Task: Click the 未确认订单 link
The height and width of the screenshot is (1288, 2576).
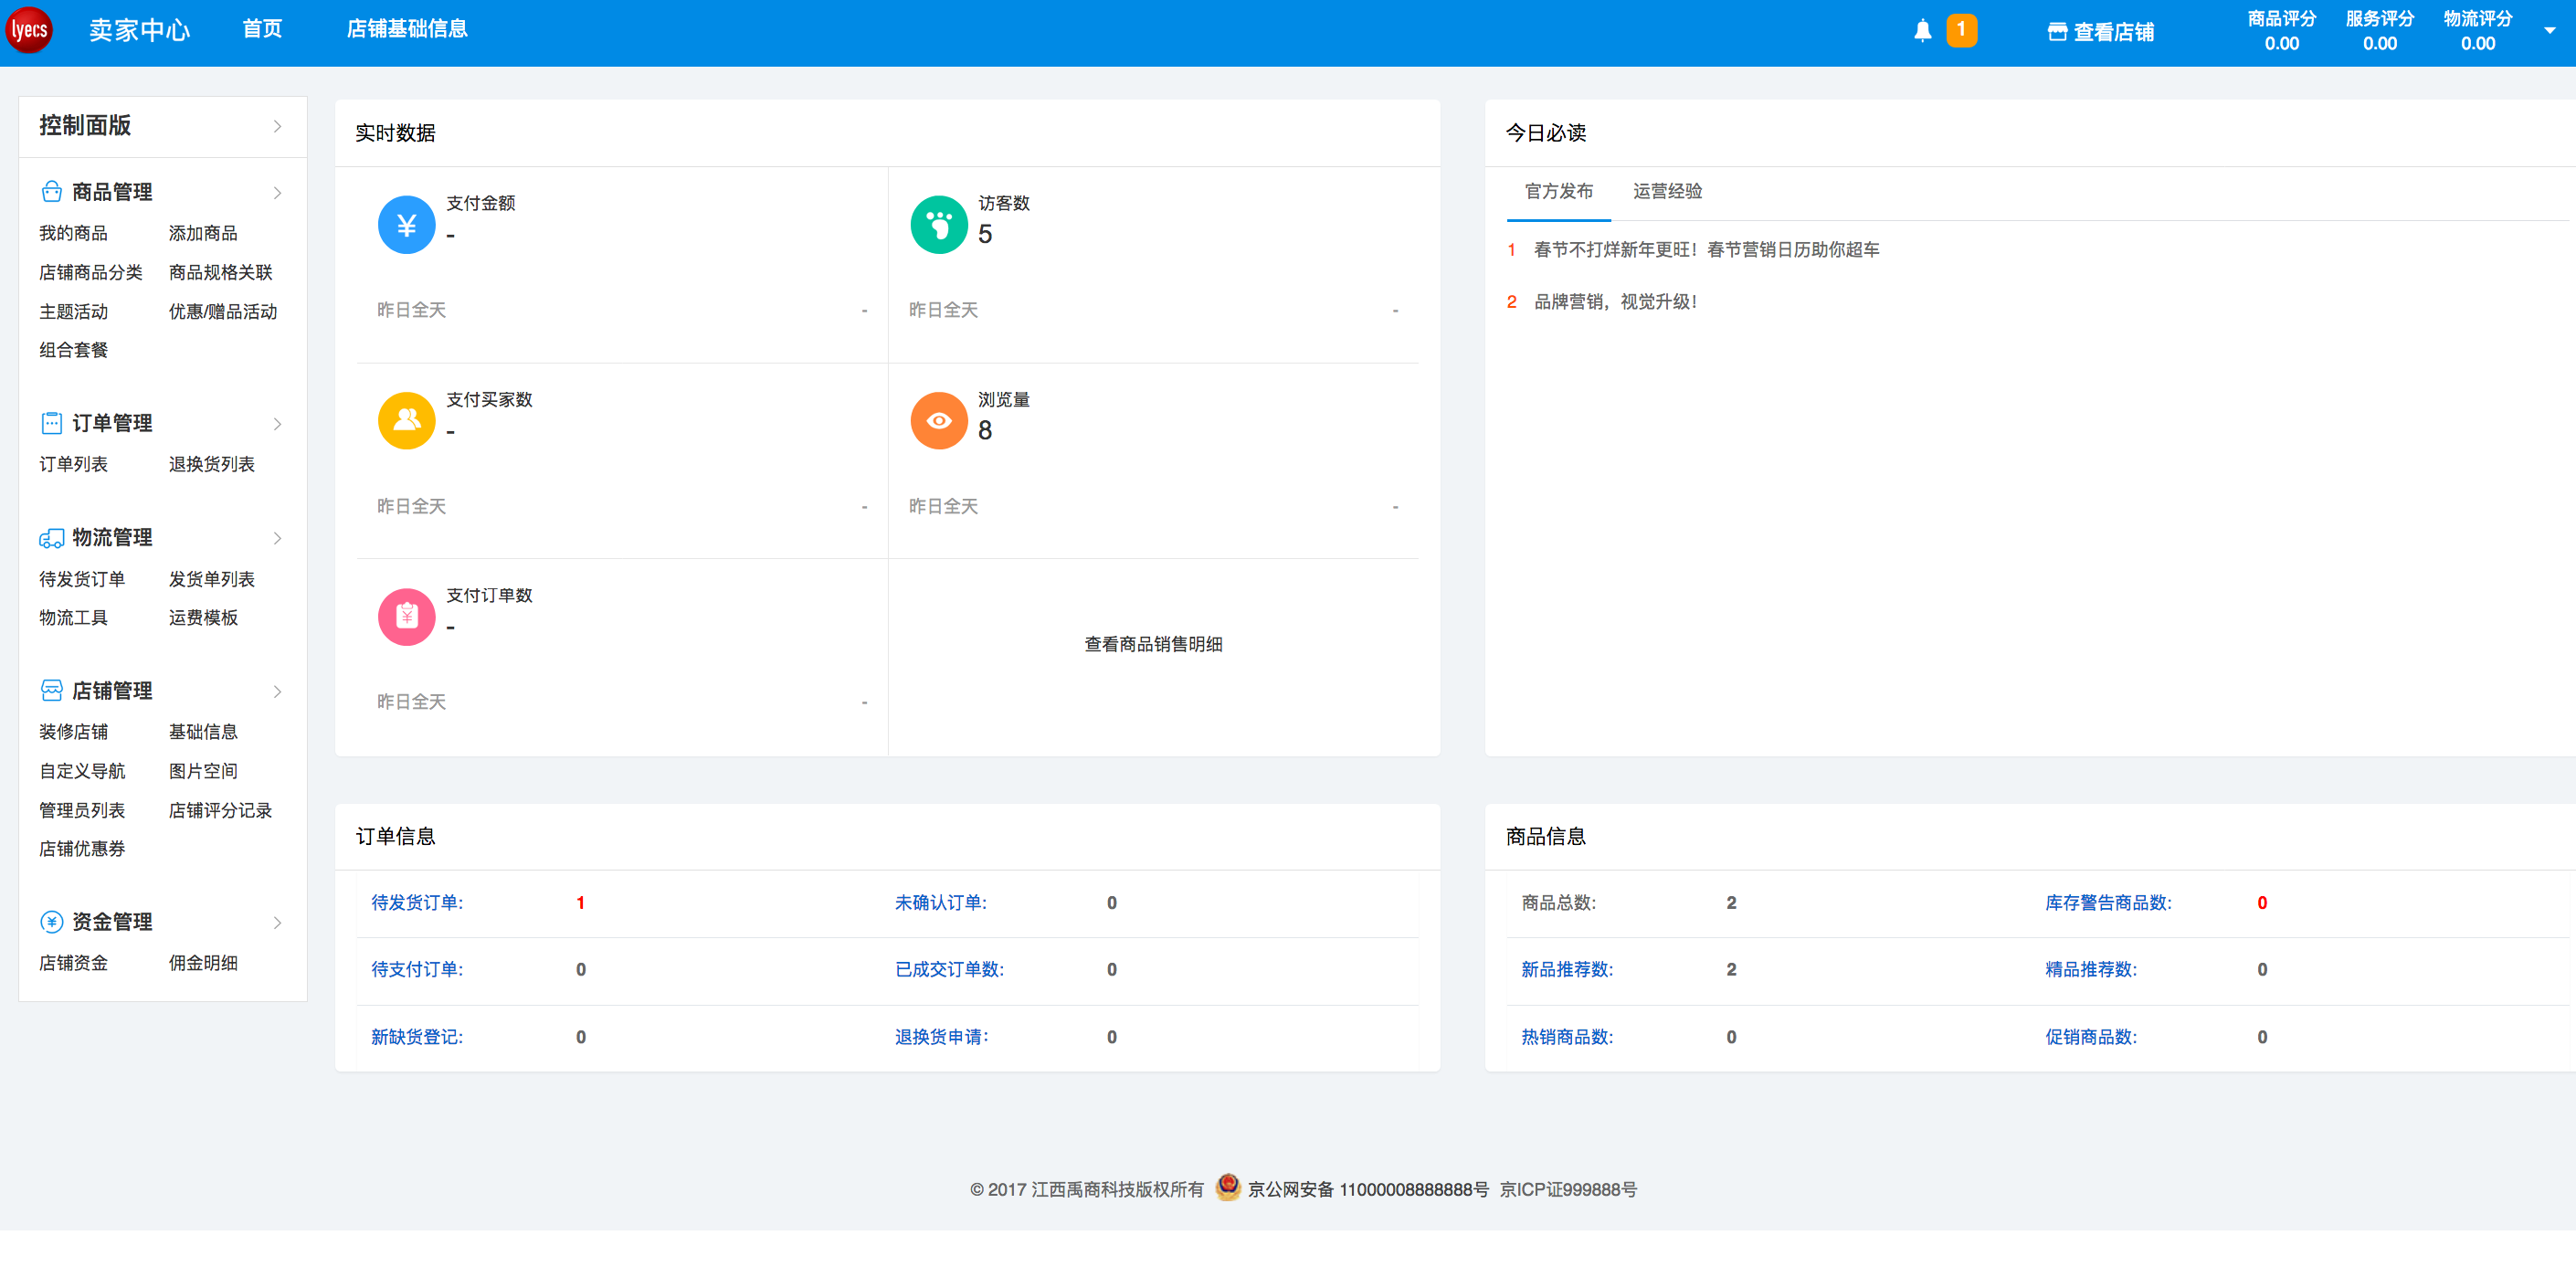Action: pos(940,902)
